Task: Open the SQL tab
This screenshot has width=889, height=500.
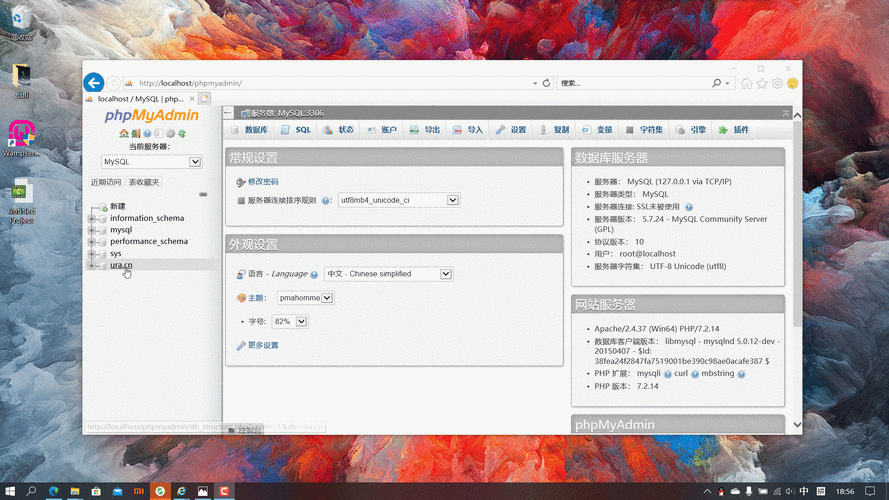Action: point(296,130)
